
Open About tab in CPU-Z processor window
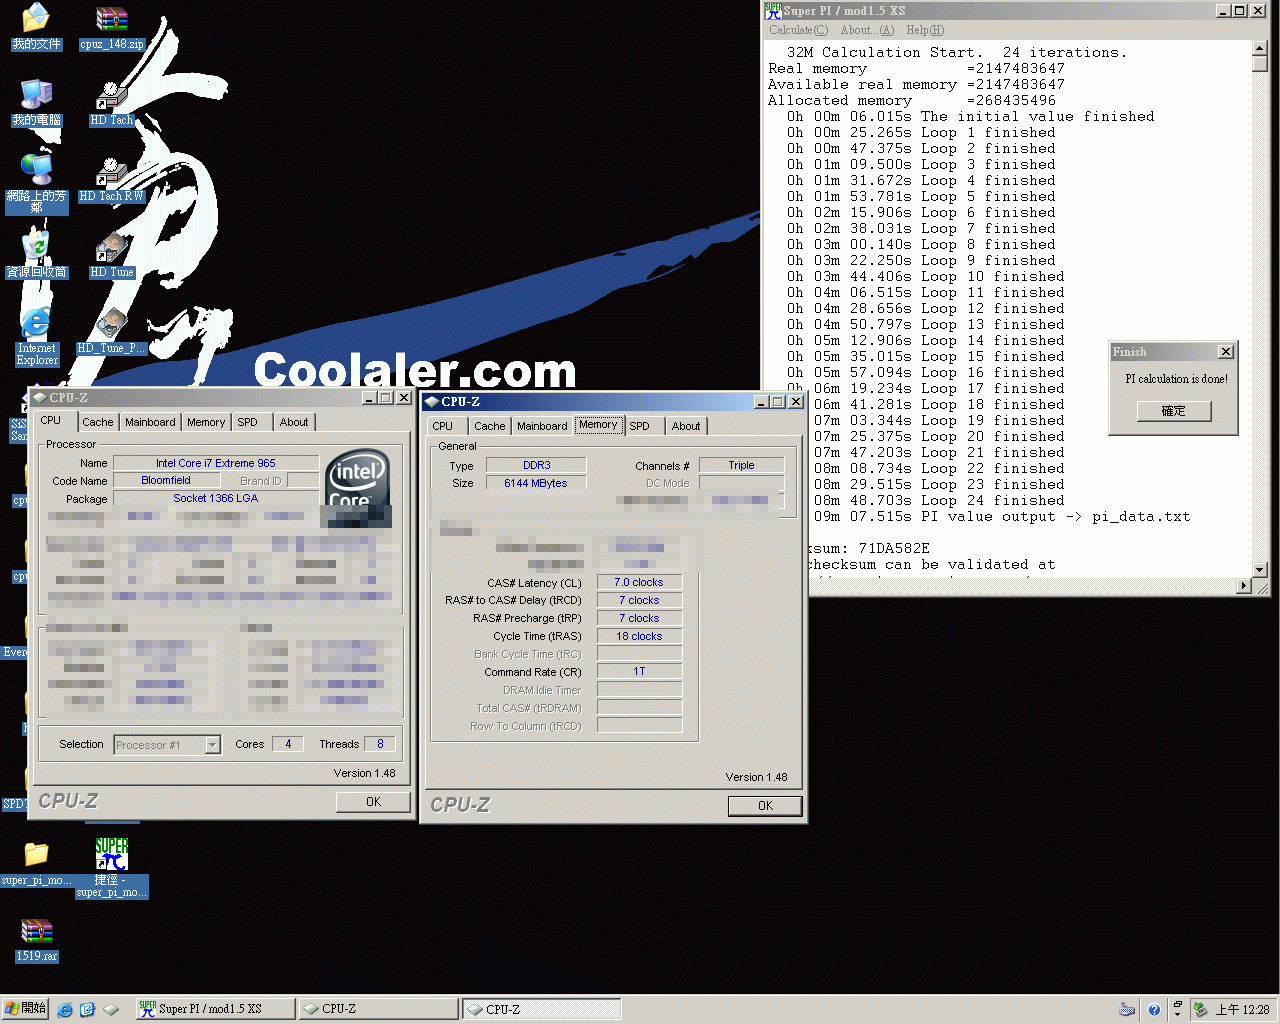294,422
